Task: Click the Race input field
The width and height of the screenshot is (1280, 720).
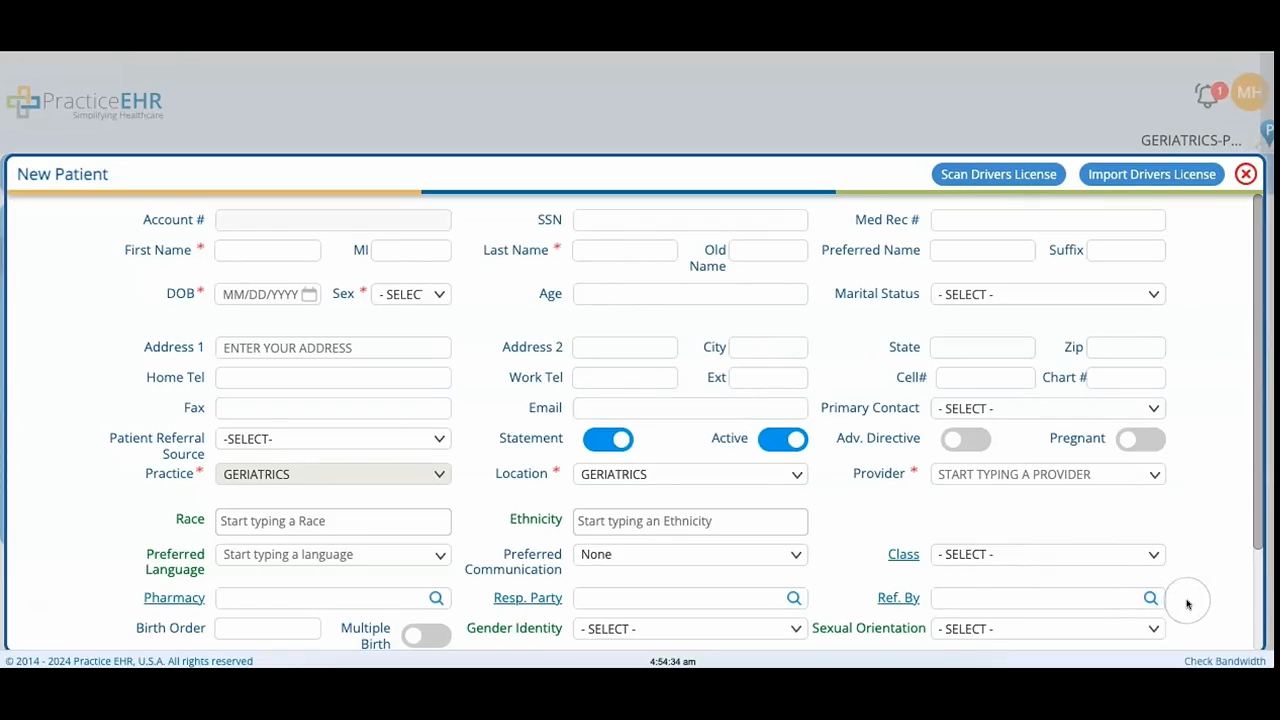Action: [333, 521]
